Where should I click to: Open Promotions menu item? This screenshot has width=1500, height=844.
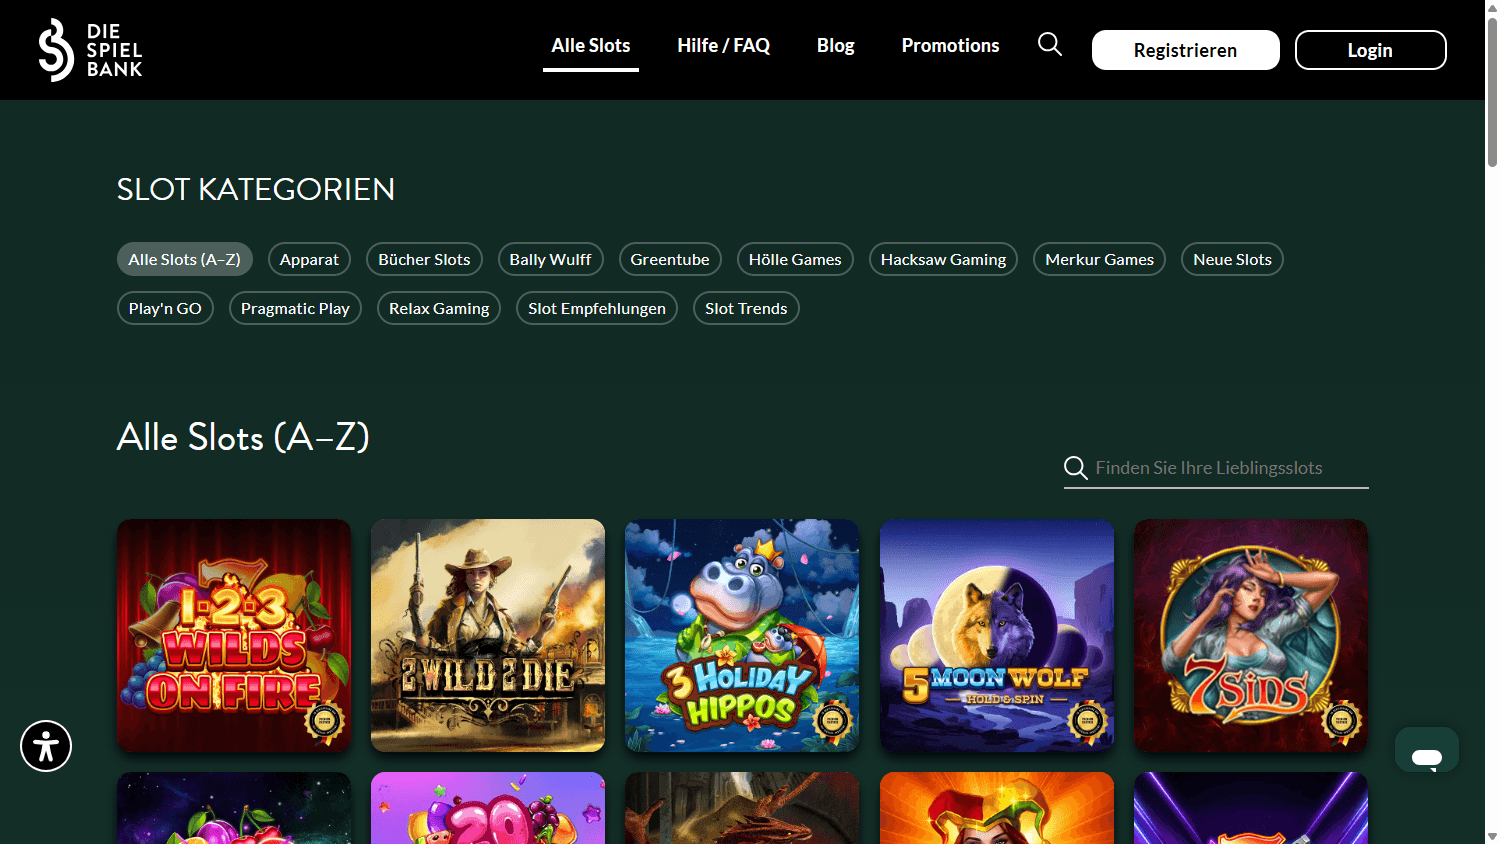[950, 46]
